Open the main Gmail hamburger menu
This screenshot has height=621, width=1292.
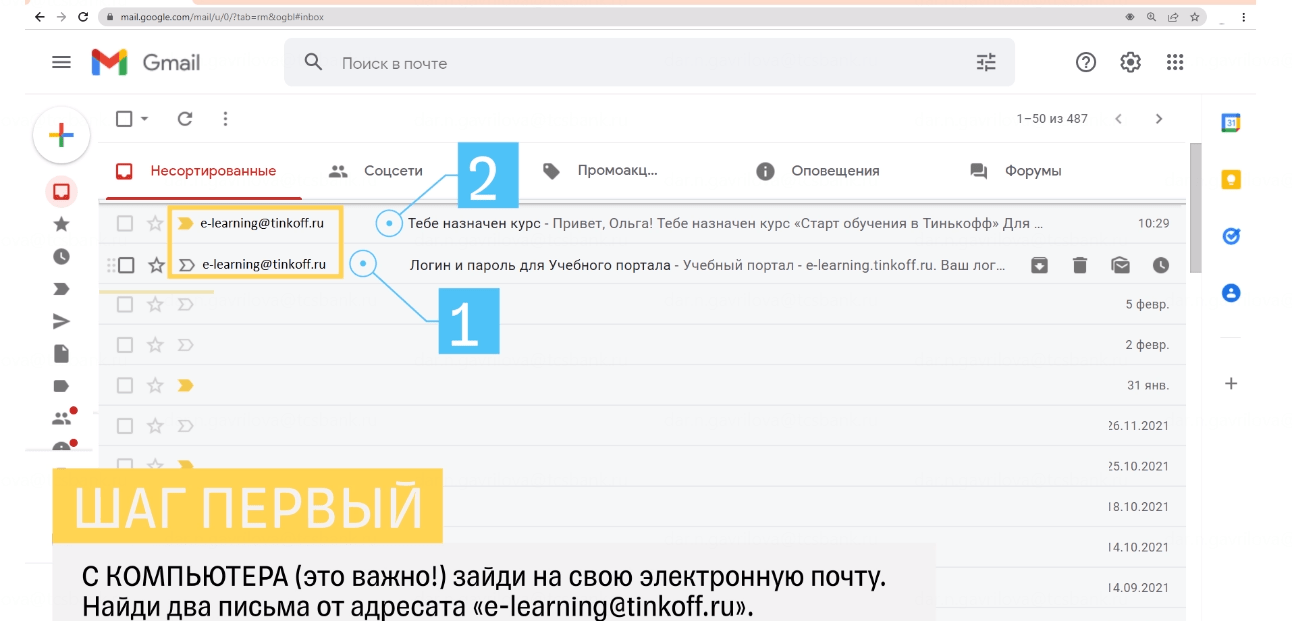(61, 61)
